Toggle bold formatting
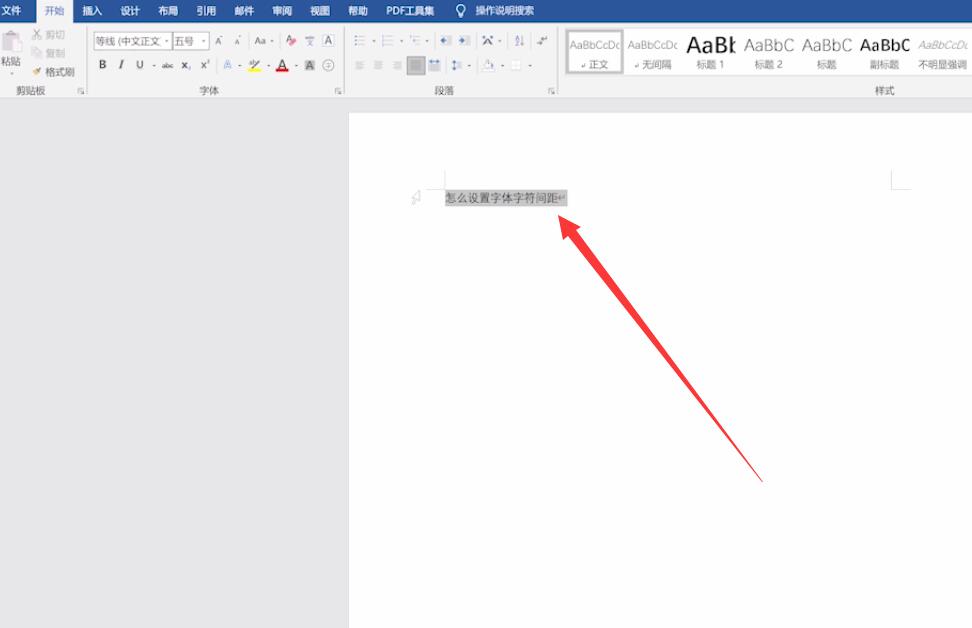The width and height of the screenshot is (972, 628). tap(102, 64)
